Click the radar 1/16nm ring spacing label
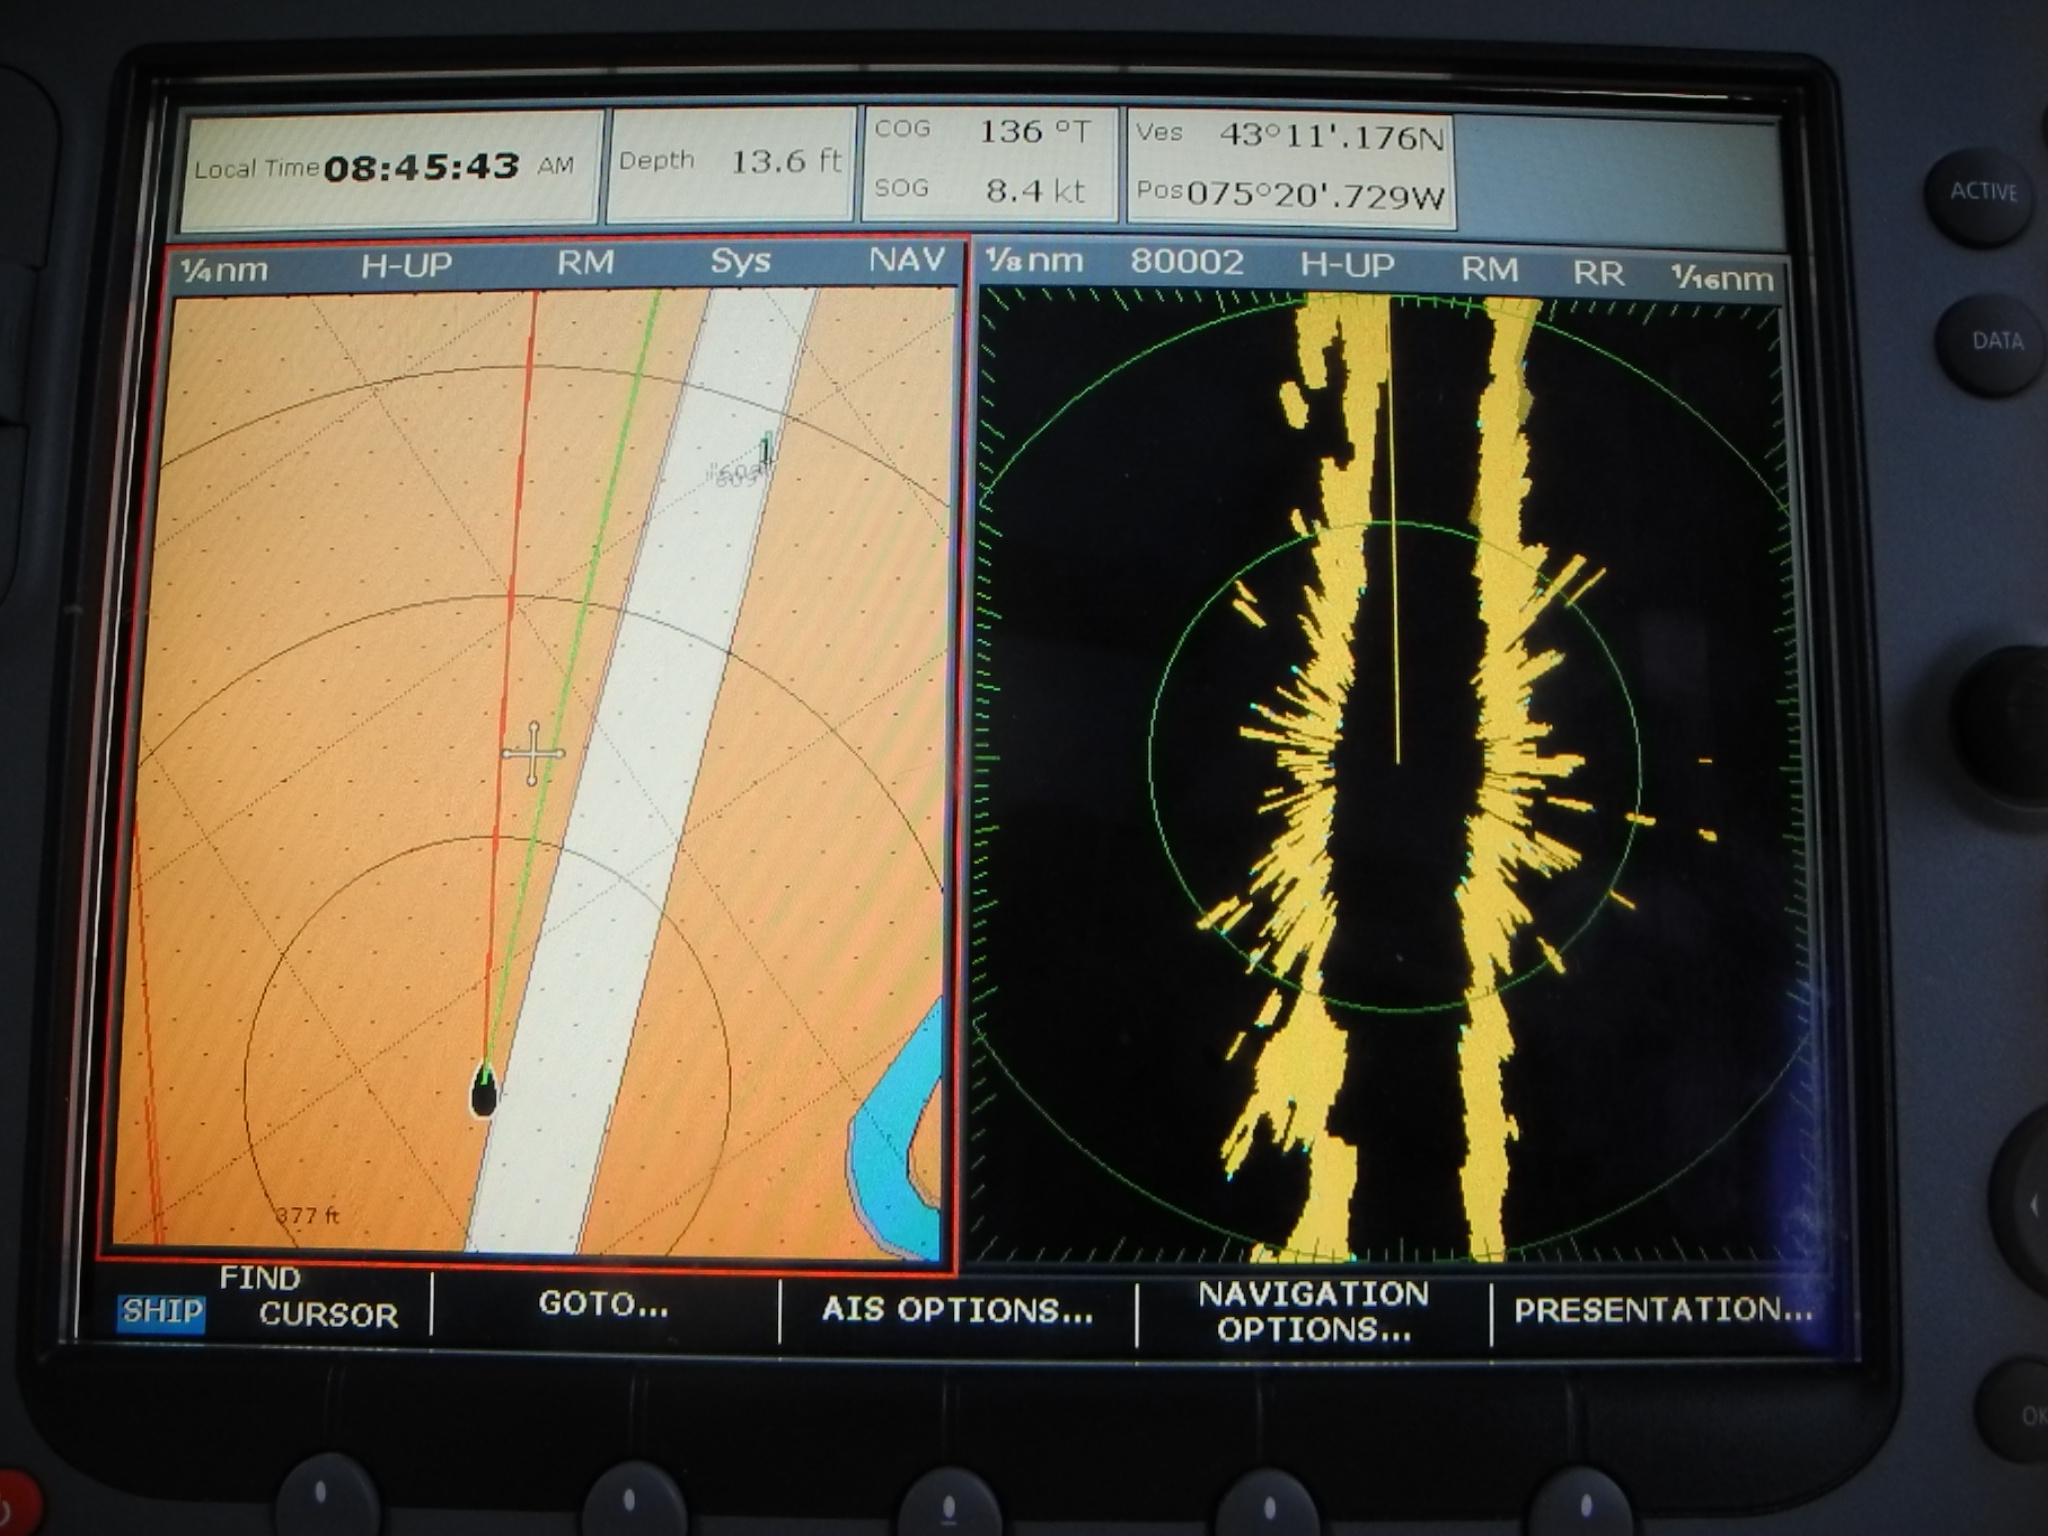This screenshot has height=1536, width=2048. 1722,278
